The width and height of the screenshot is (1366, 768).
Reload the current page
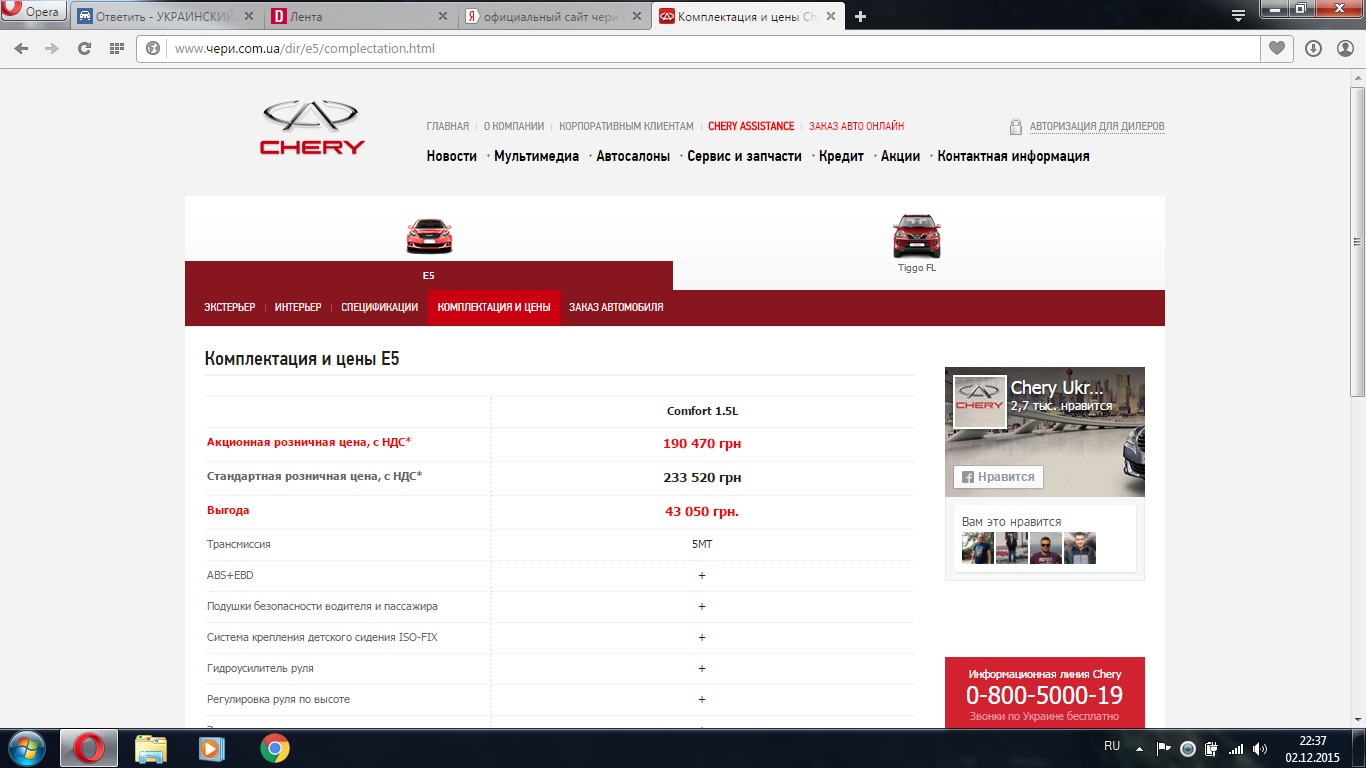(84, 48)
